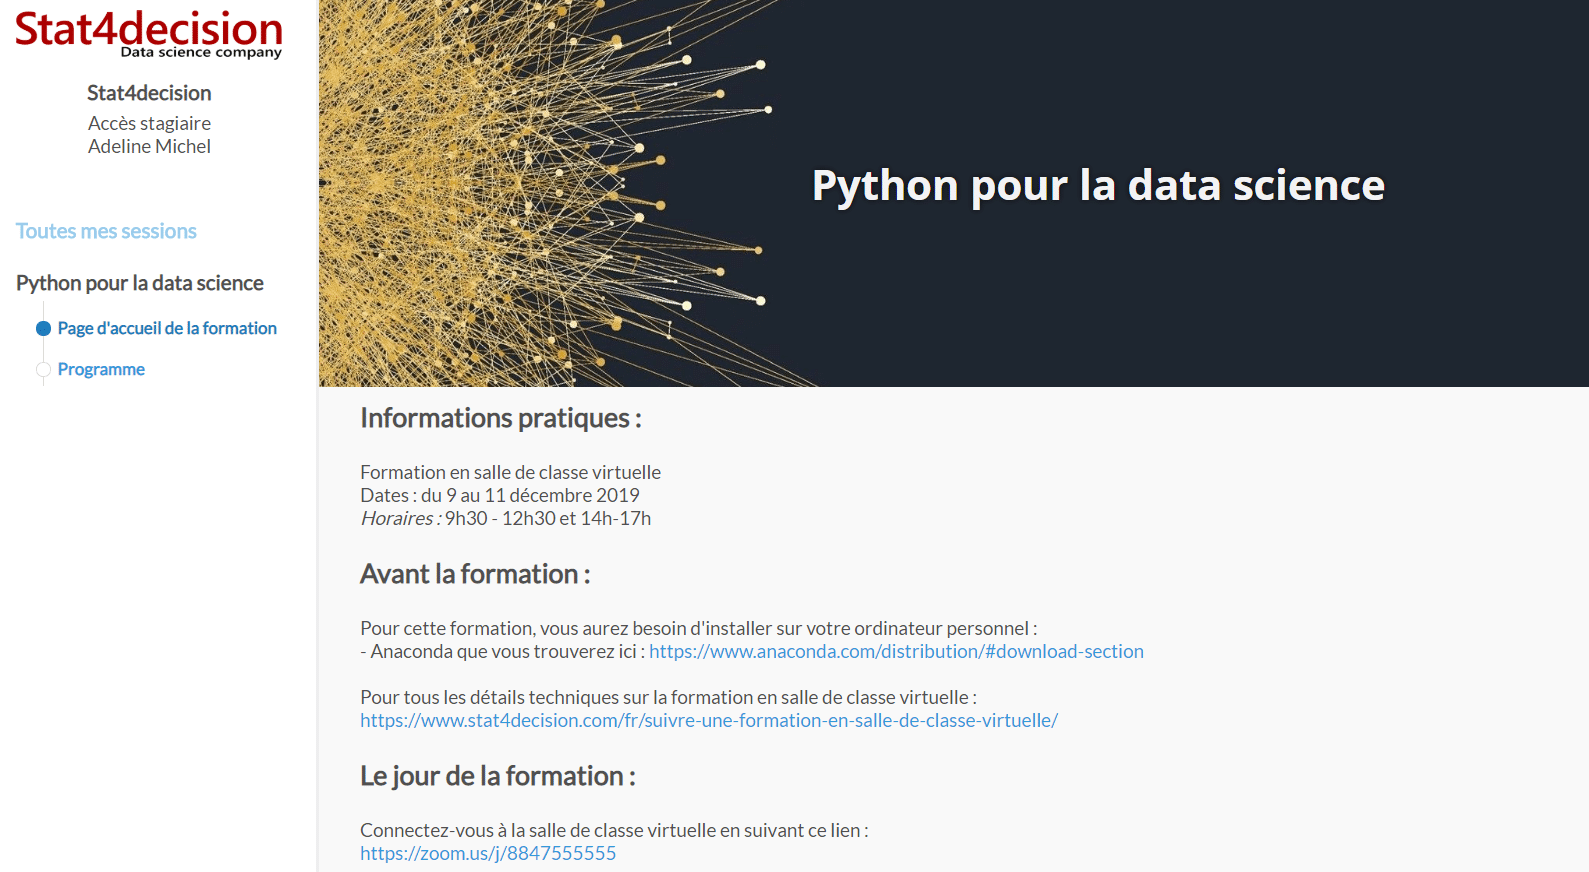Viewport: 1589px width, 872px height.
Task: Open the Page d'accueil de la formation link
Action: click(167, 328)
